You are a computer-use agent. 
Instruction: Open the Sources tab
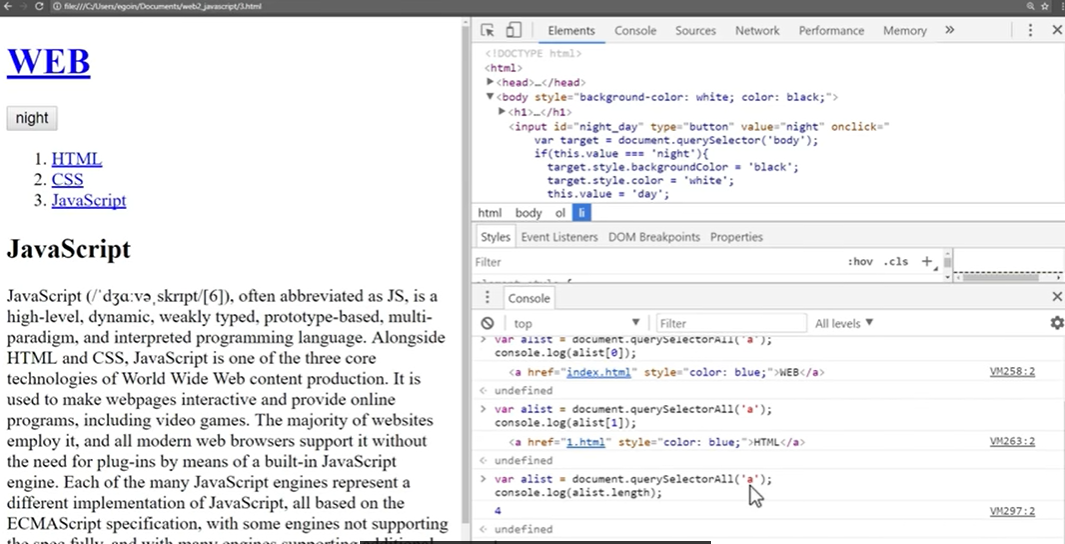[x=696, y=31]
